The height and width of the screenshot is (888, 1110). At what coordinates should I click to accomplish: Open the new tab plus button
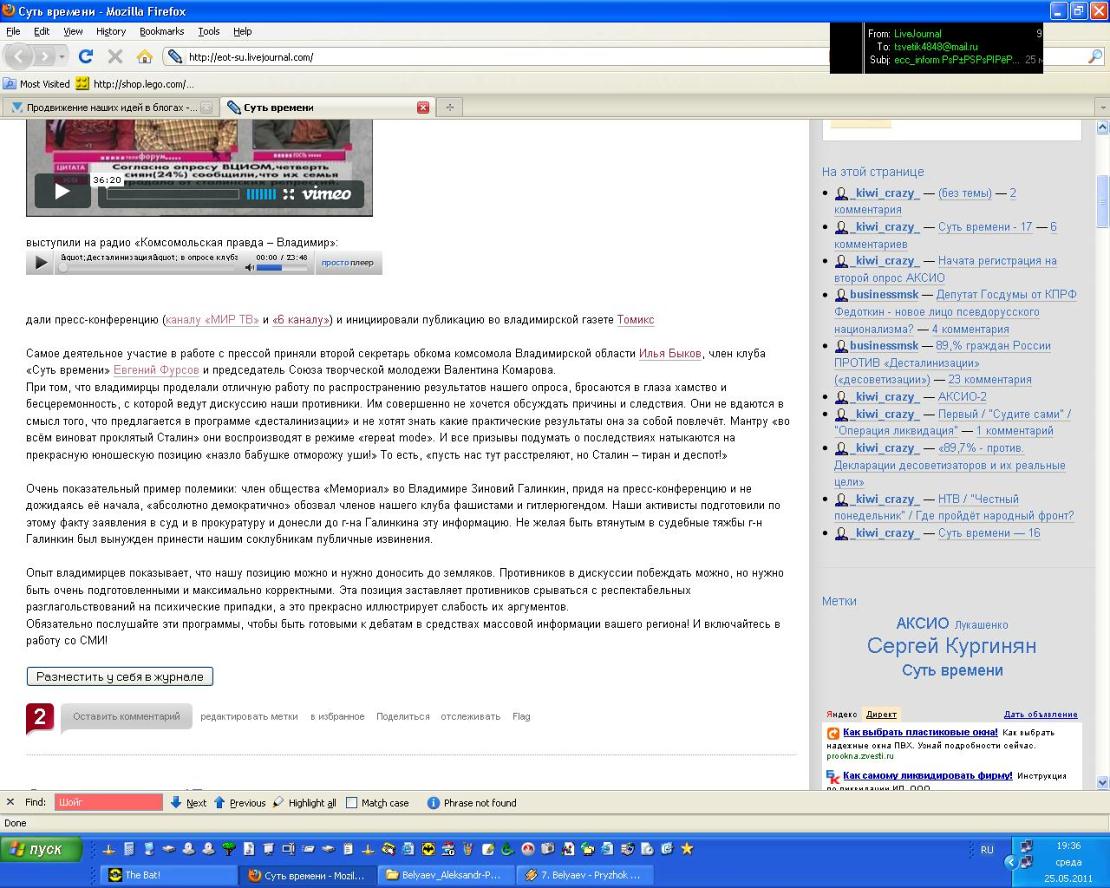450,108
